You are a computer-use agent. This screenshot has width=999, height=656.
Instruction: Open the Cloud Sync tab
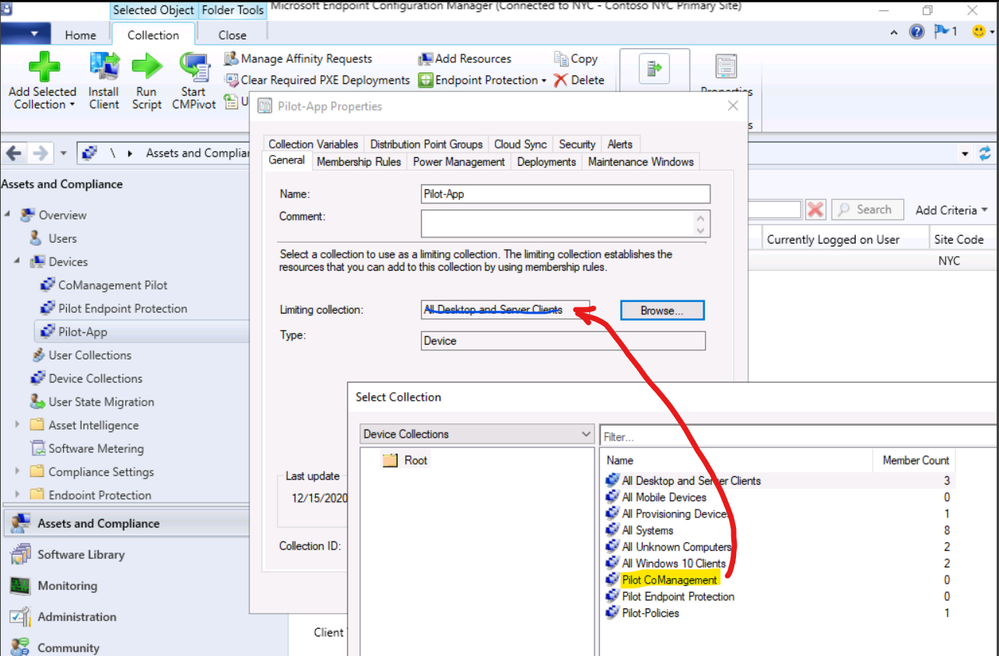pos(521,144)
